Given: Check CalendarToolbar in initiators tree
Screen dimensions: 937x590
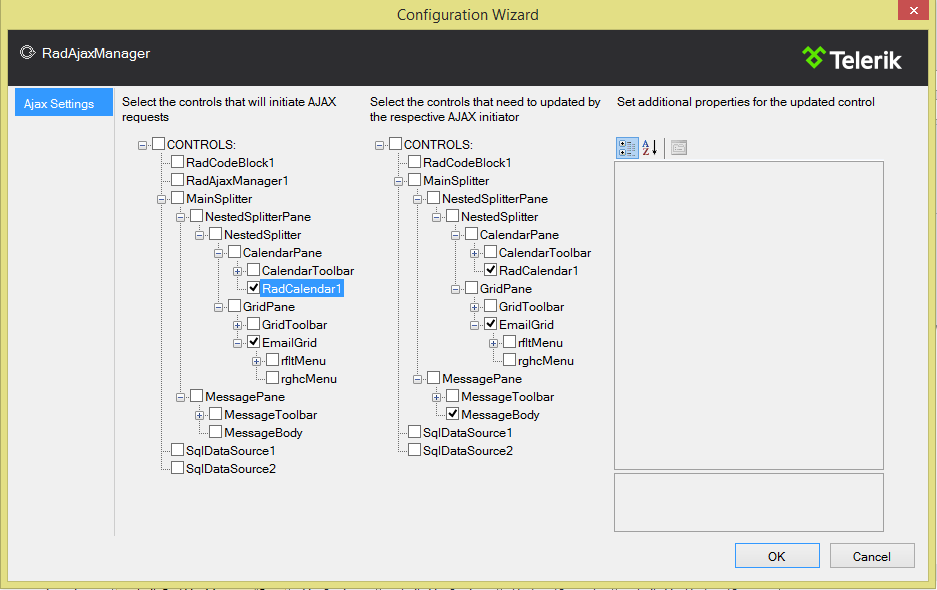Looking at the screenshot, I should [253, 270].
